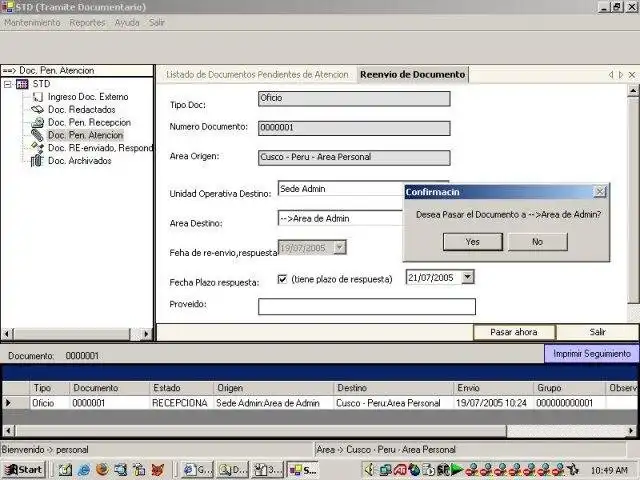Open the Ayuda menu

point(127,22)
